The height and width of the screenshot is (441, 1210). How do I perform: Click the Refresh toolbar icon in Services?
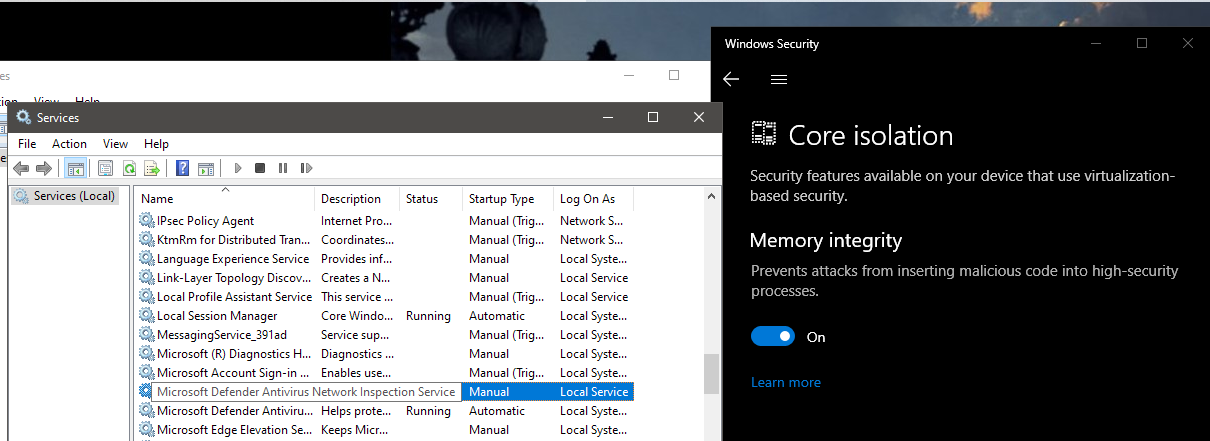point(129,168)
